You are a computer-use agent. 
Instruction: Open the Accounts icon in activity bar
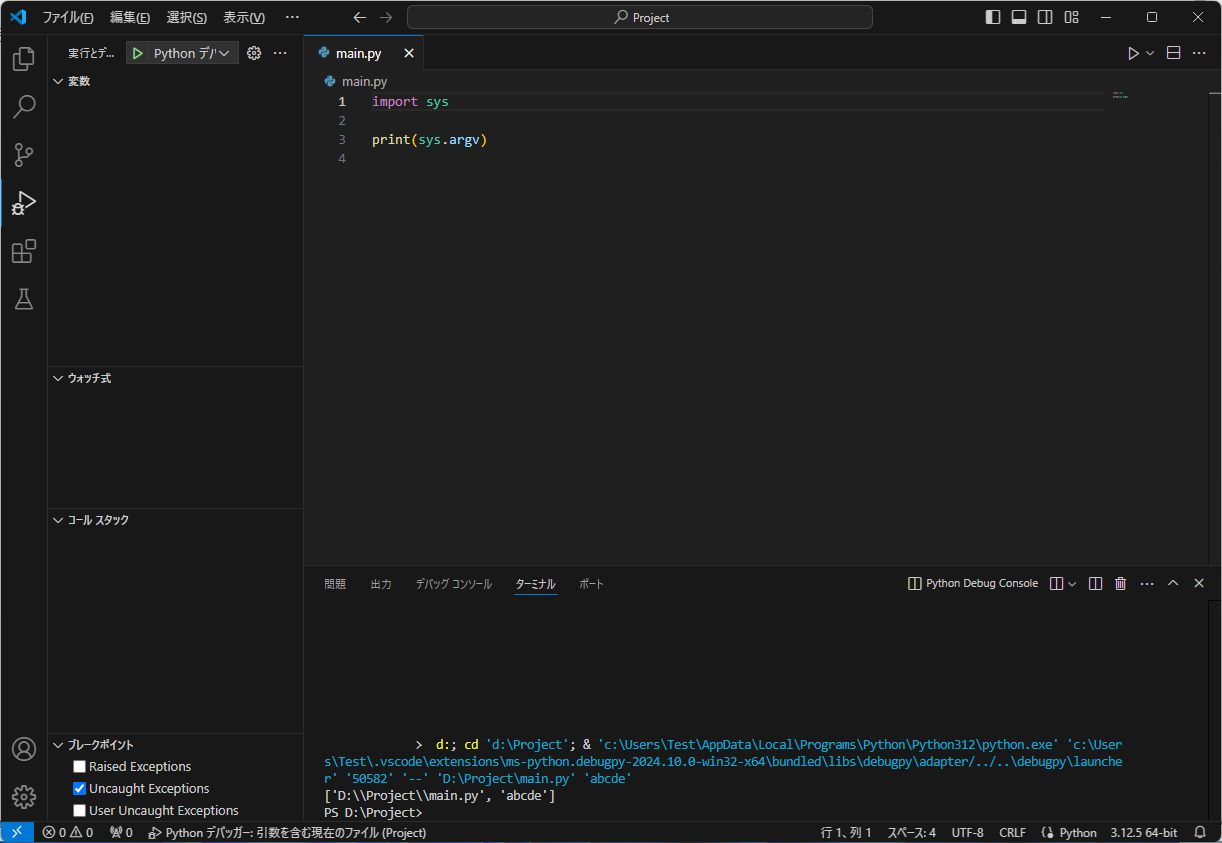[24, 749]
